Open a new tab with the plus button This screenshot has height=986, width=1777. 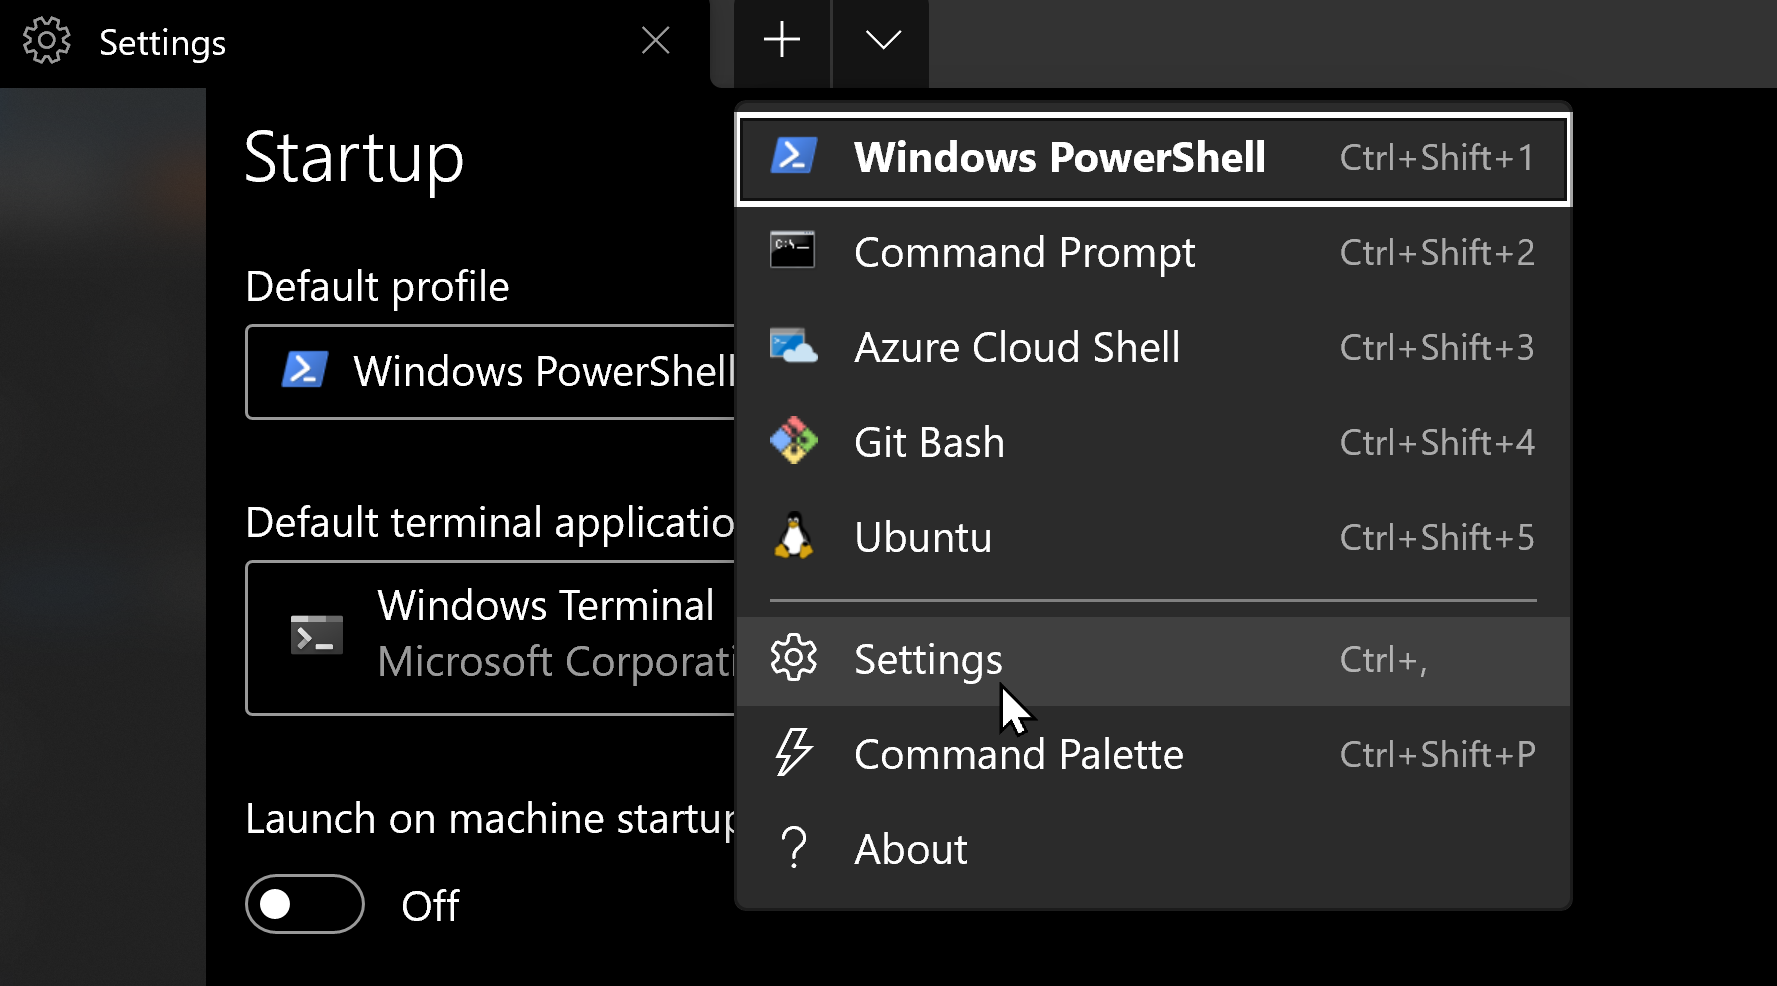pyautogui.click(x=782, y=40)
